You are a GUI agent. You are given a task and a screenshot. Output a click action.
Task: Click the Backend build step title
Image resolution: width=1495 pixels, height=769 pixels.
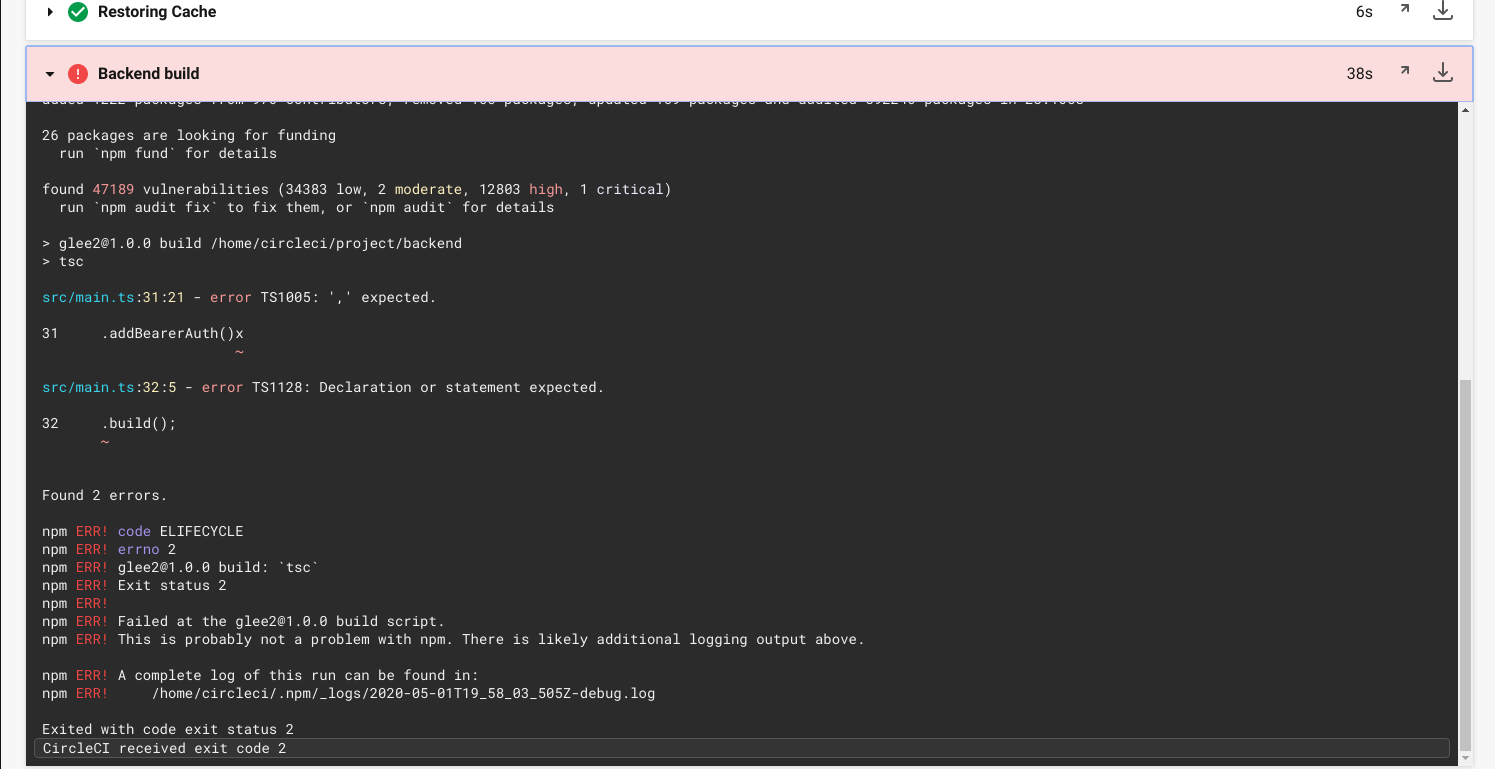(x=148, y=74)
